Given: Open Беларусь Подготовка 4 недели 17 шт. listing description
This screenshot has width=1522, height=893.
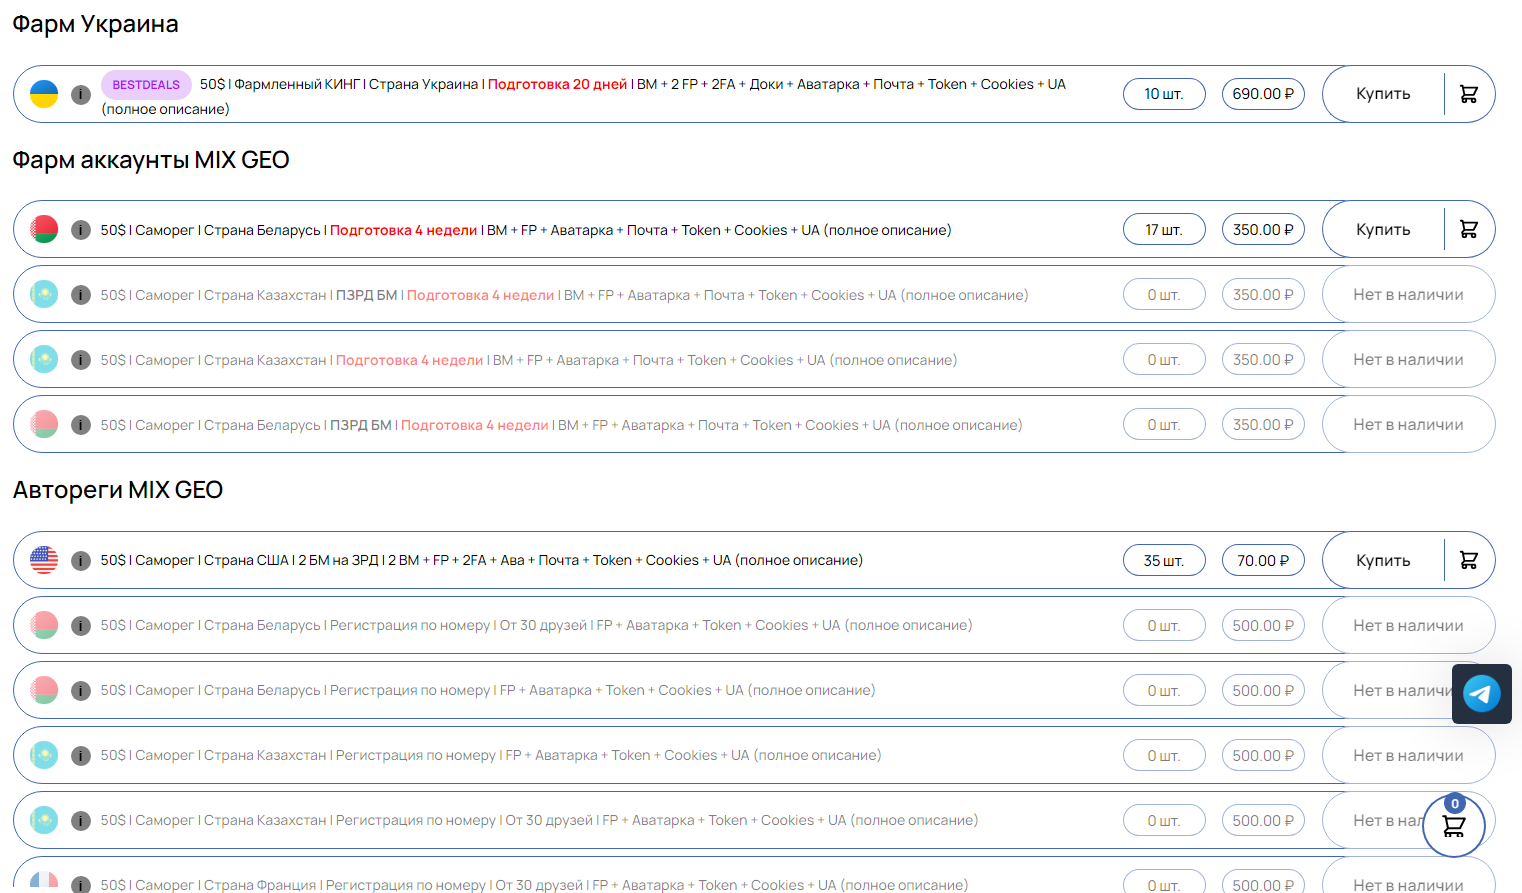Looking at the screenshot, I should pos(526,230).
